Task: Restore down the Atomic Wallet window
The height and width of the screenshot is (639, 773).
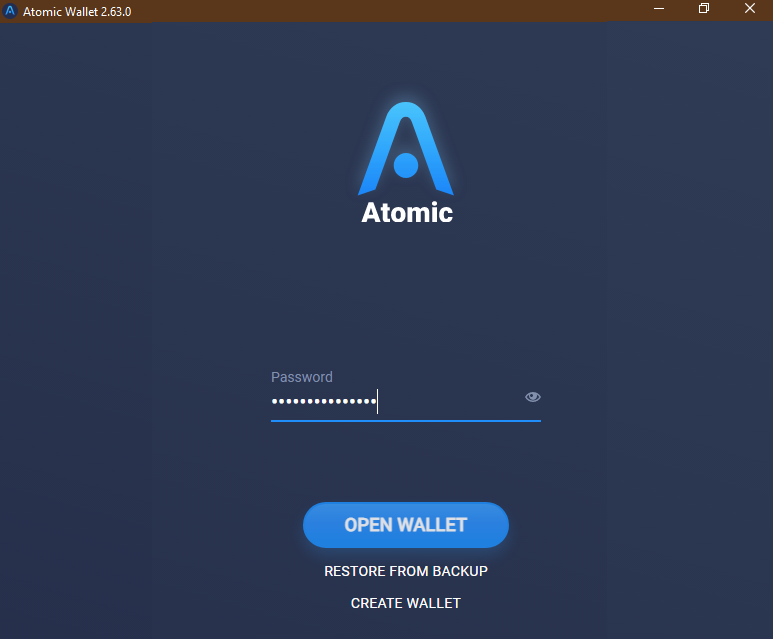Action: (704, 9)
